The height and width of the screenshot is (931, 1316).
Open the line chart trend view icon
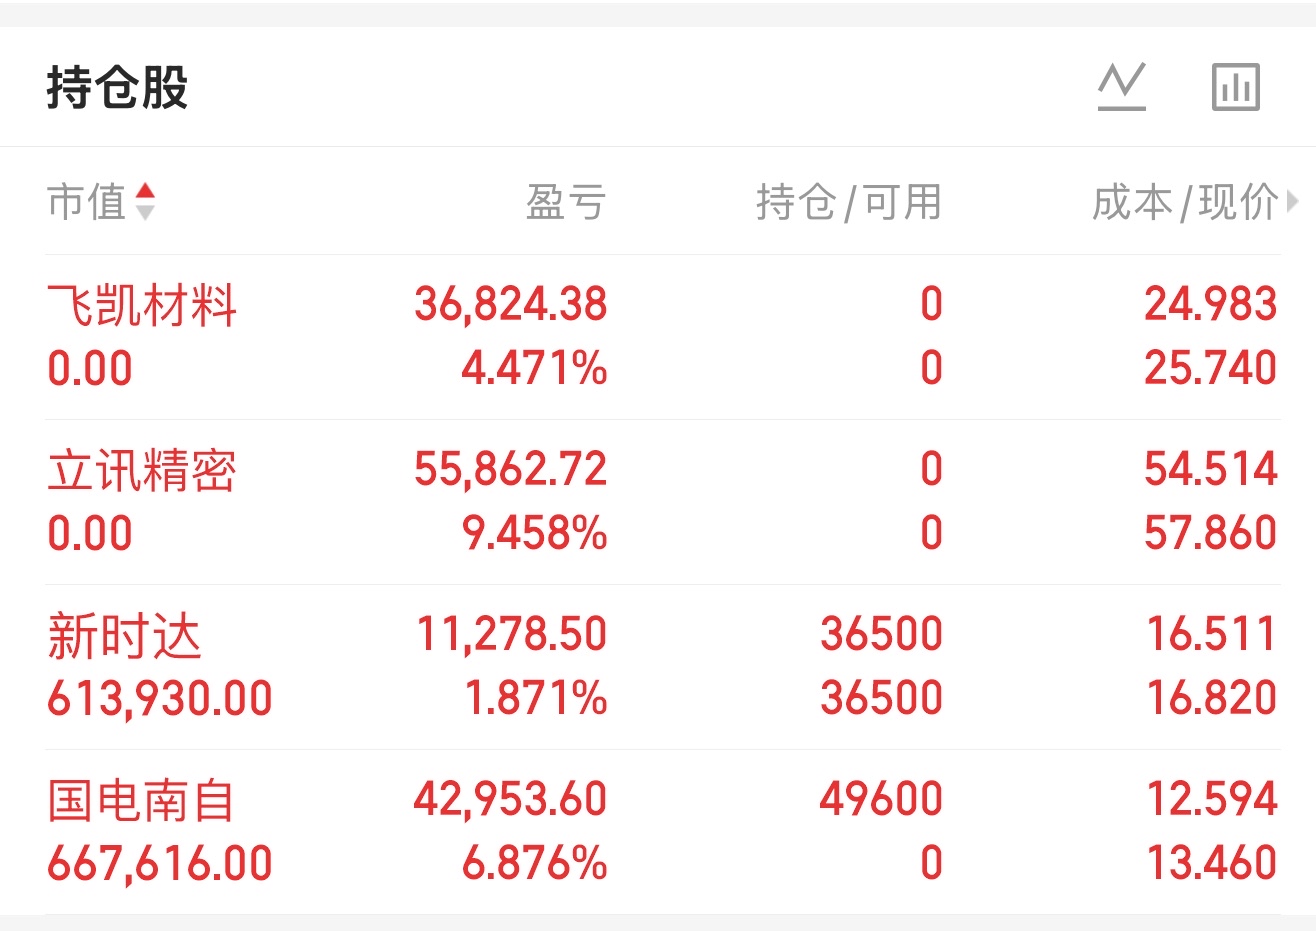1121,87
